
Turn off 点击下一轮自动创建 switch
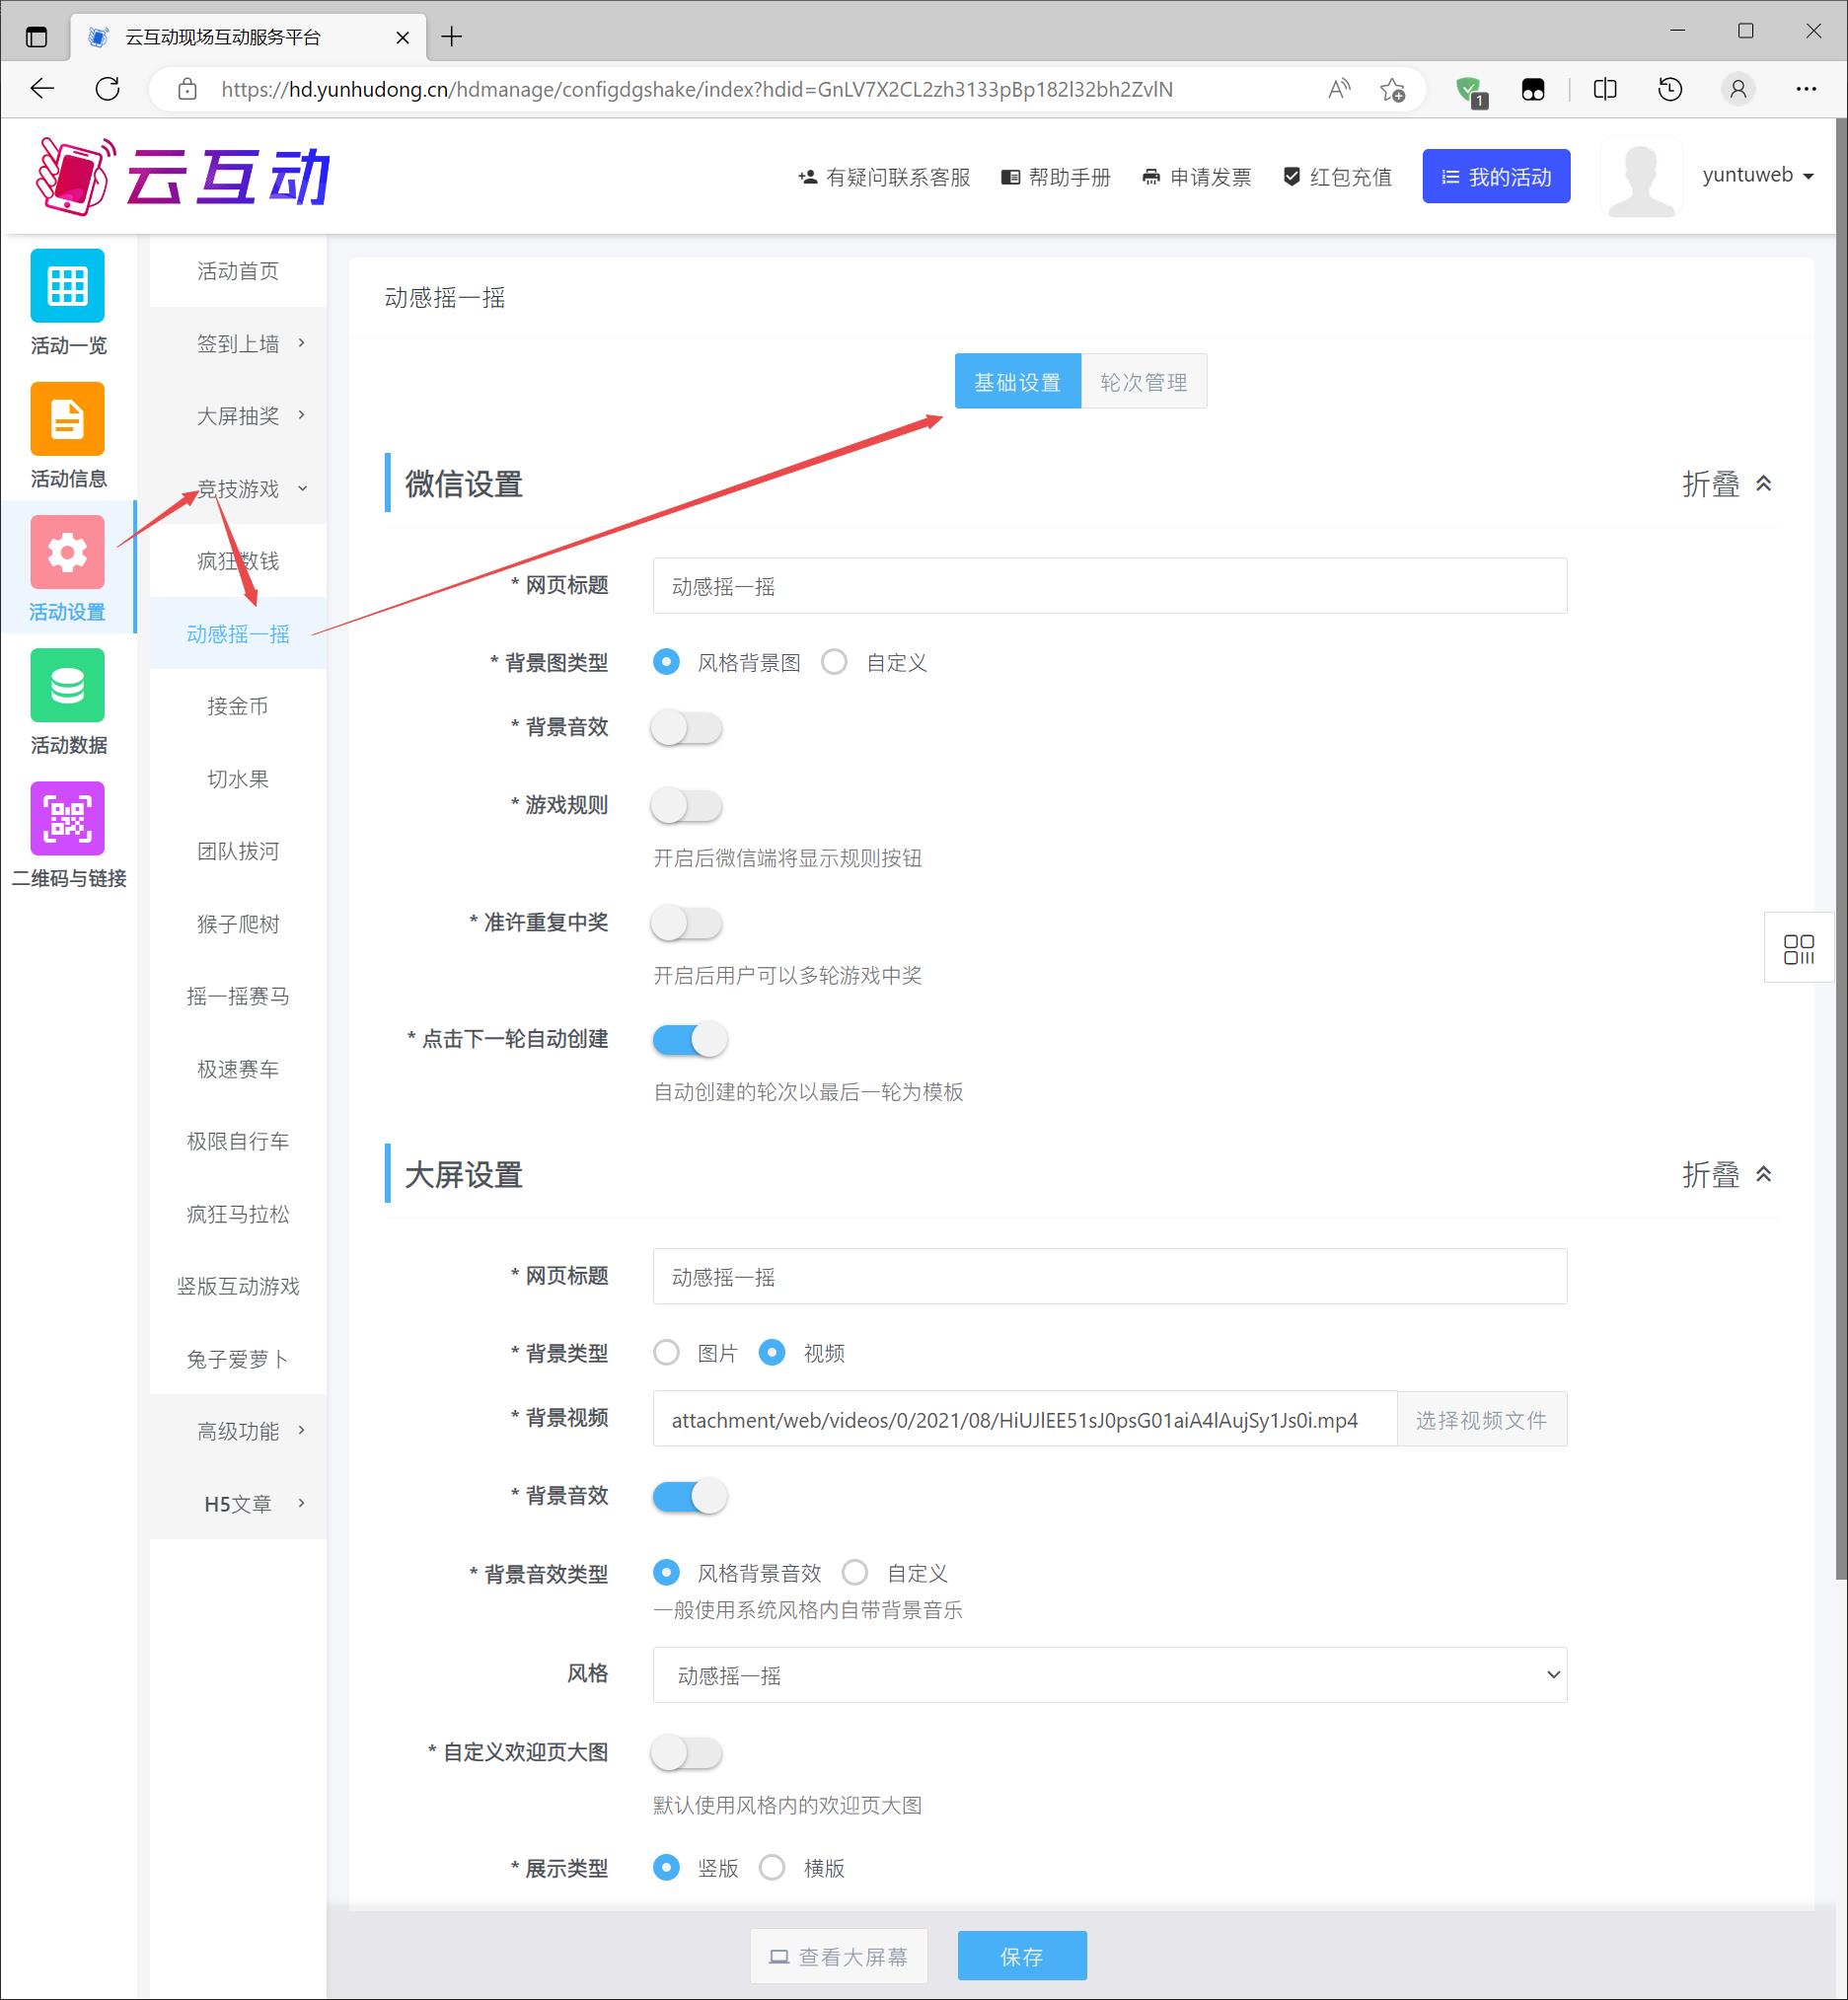coord(689,1040)
